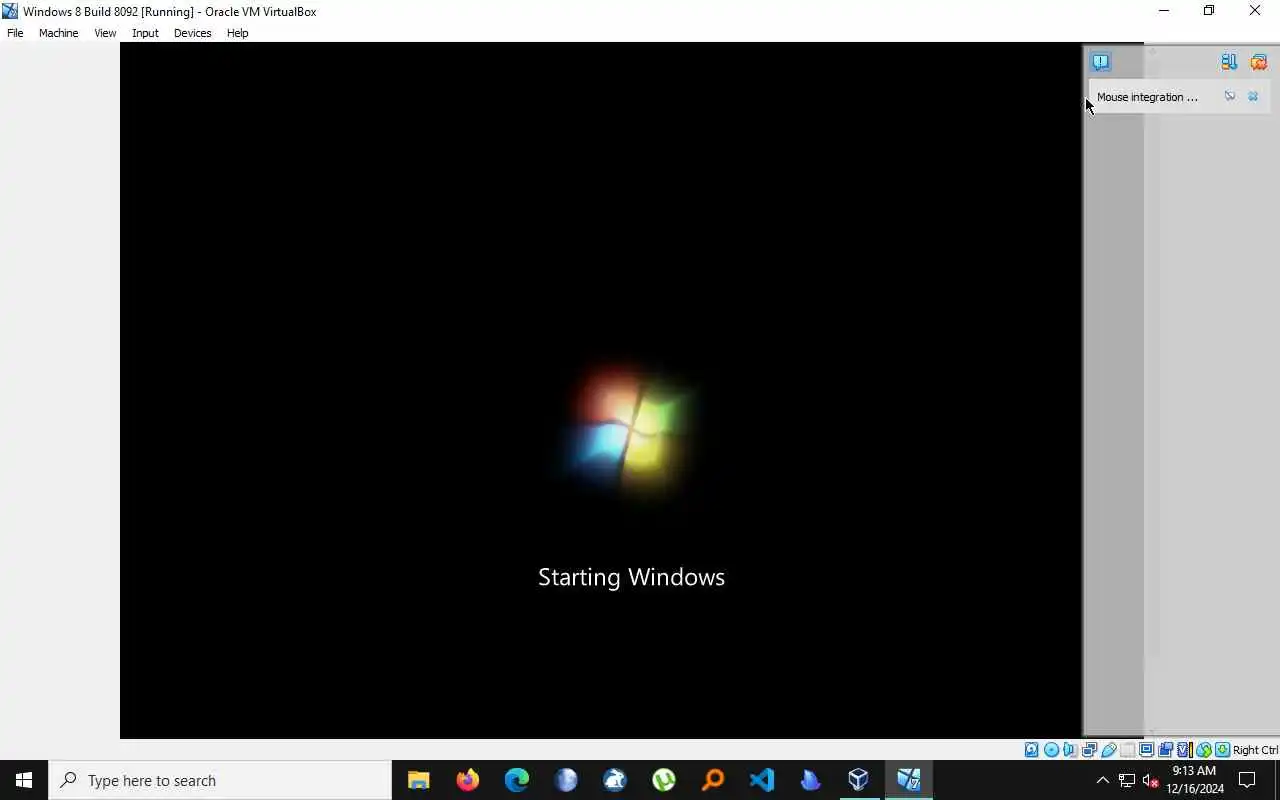
Task: Click the mouse integration status icon
Action: tap(1204, 750)
